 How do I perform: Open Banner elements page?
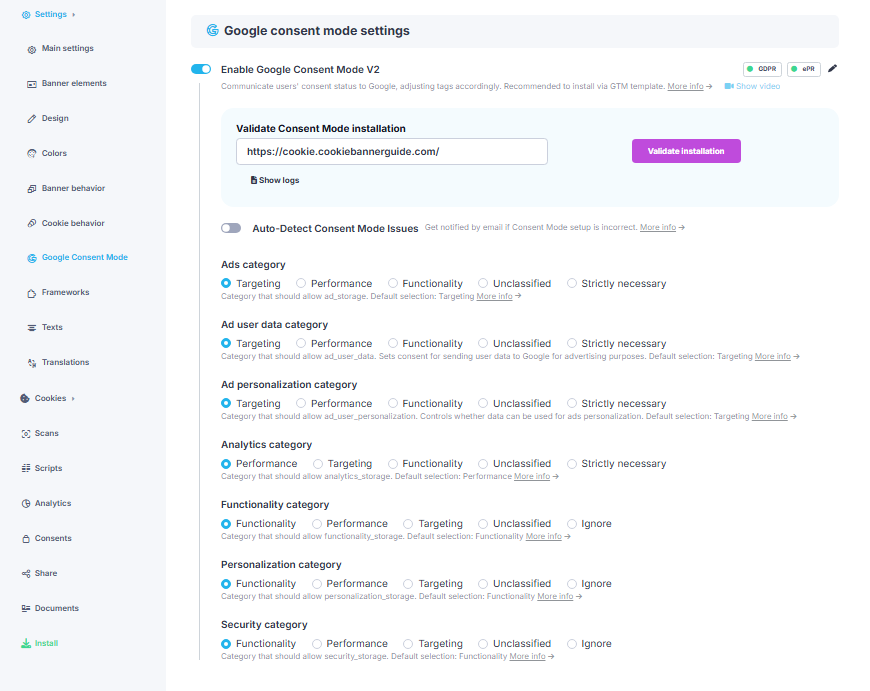tap(74, 83)
